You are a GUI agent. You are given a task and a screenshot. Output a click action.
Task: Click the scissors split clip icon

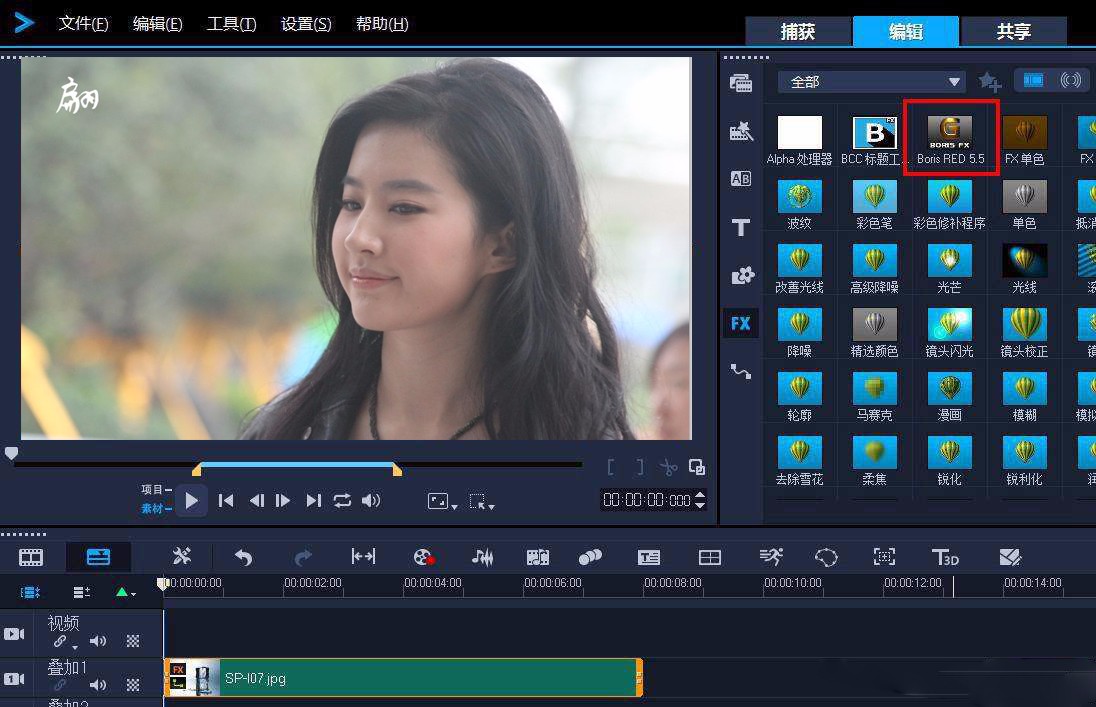[668, 467]
